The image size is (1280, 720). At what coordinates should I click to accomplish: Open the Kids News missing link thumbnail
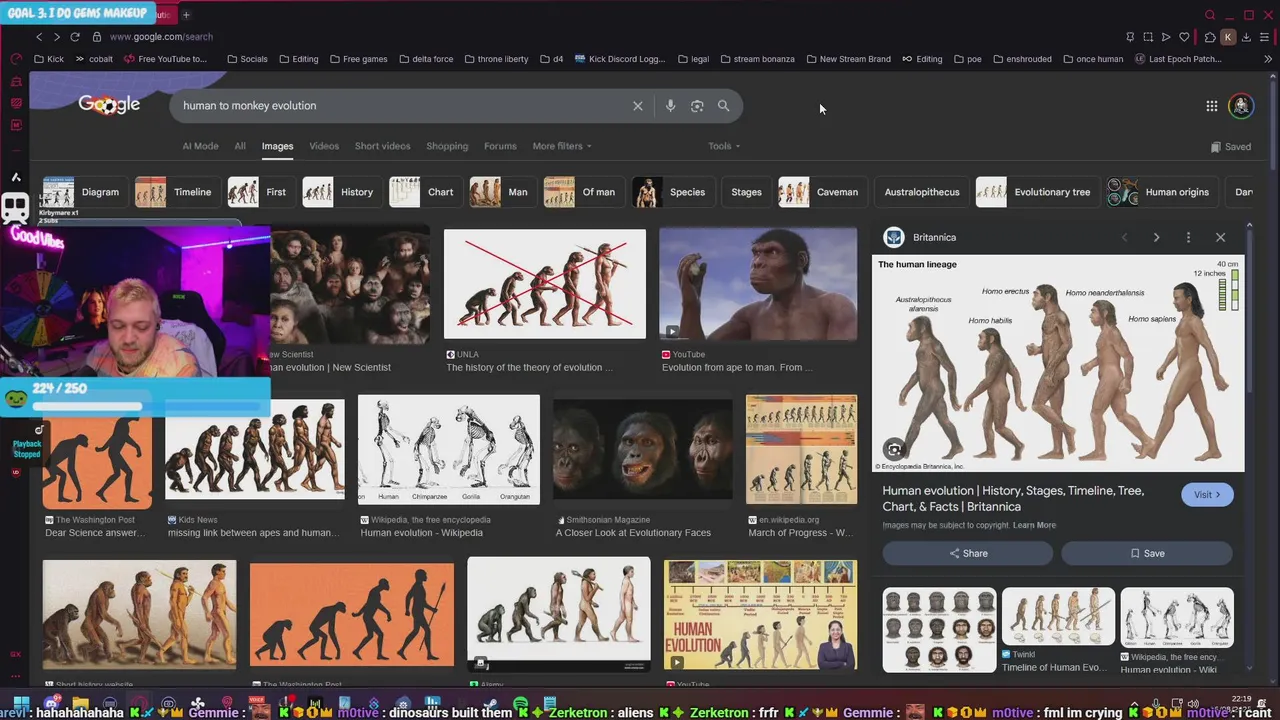tap(255, 449)
